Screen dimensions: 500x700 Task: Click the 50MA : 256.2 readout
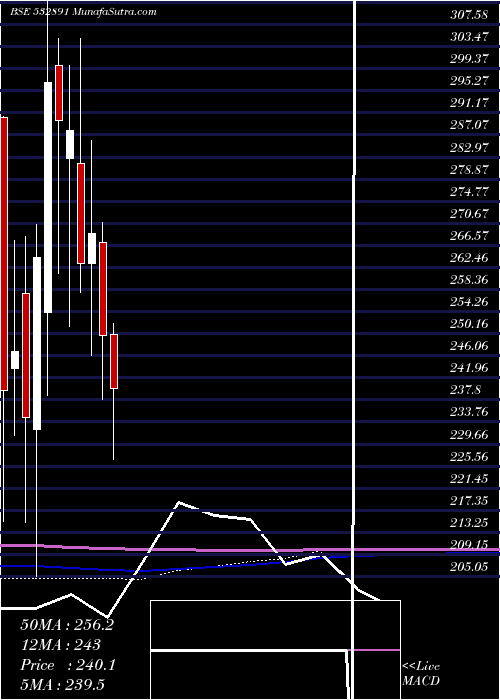(x=67, y=625)
